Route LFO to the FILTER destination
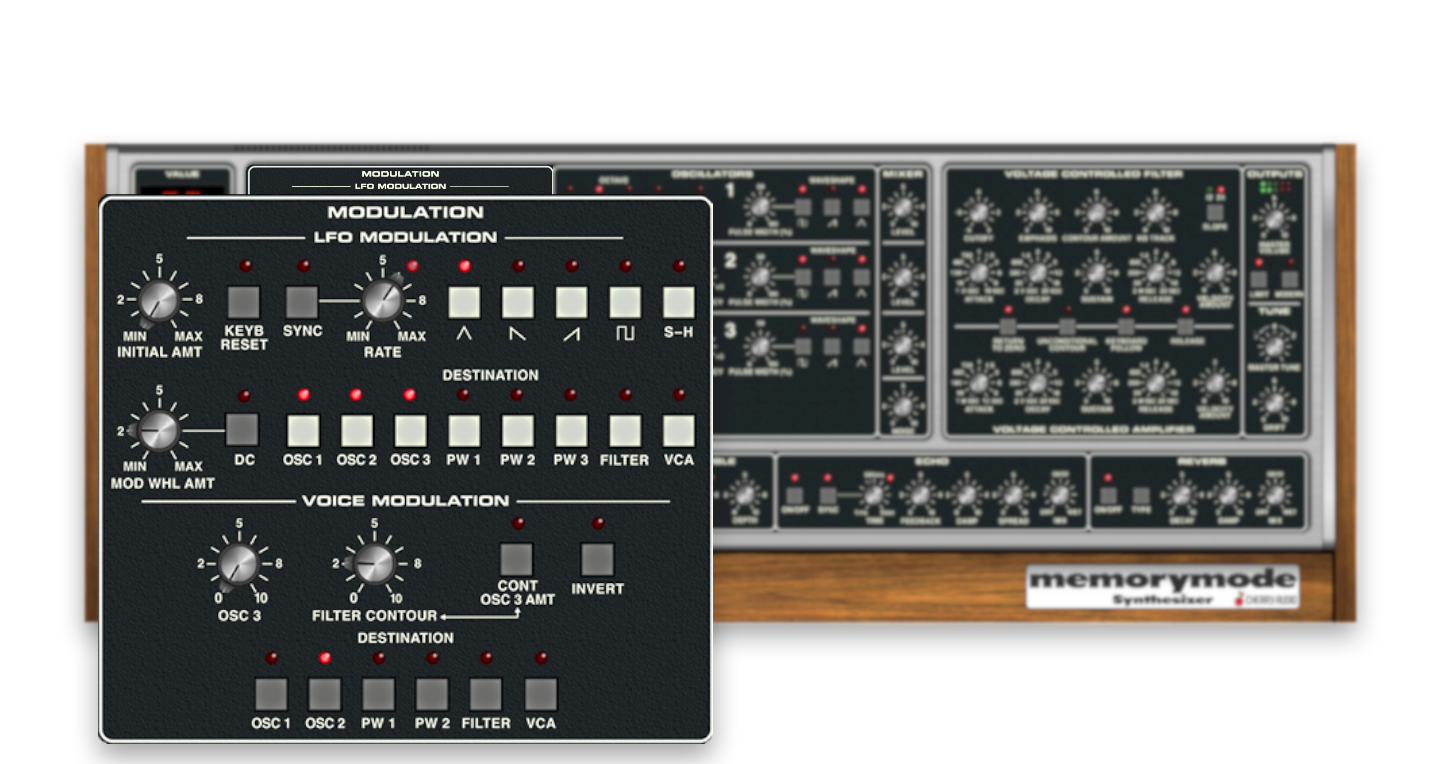Screen dimensions: 1440x764 click(x=625, y=430)
